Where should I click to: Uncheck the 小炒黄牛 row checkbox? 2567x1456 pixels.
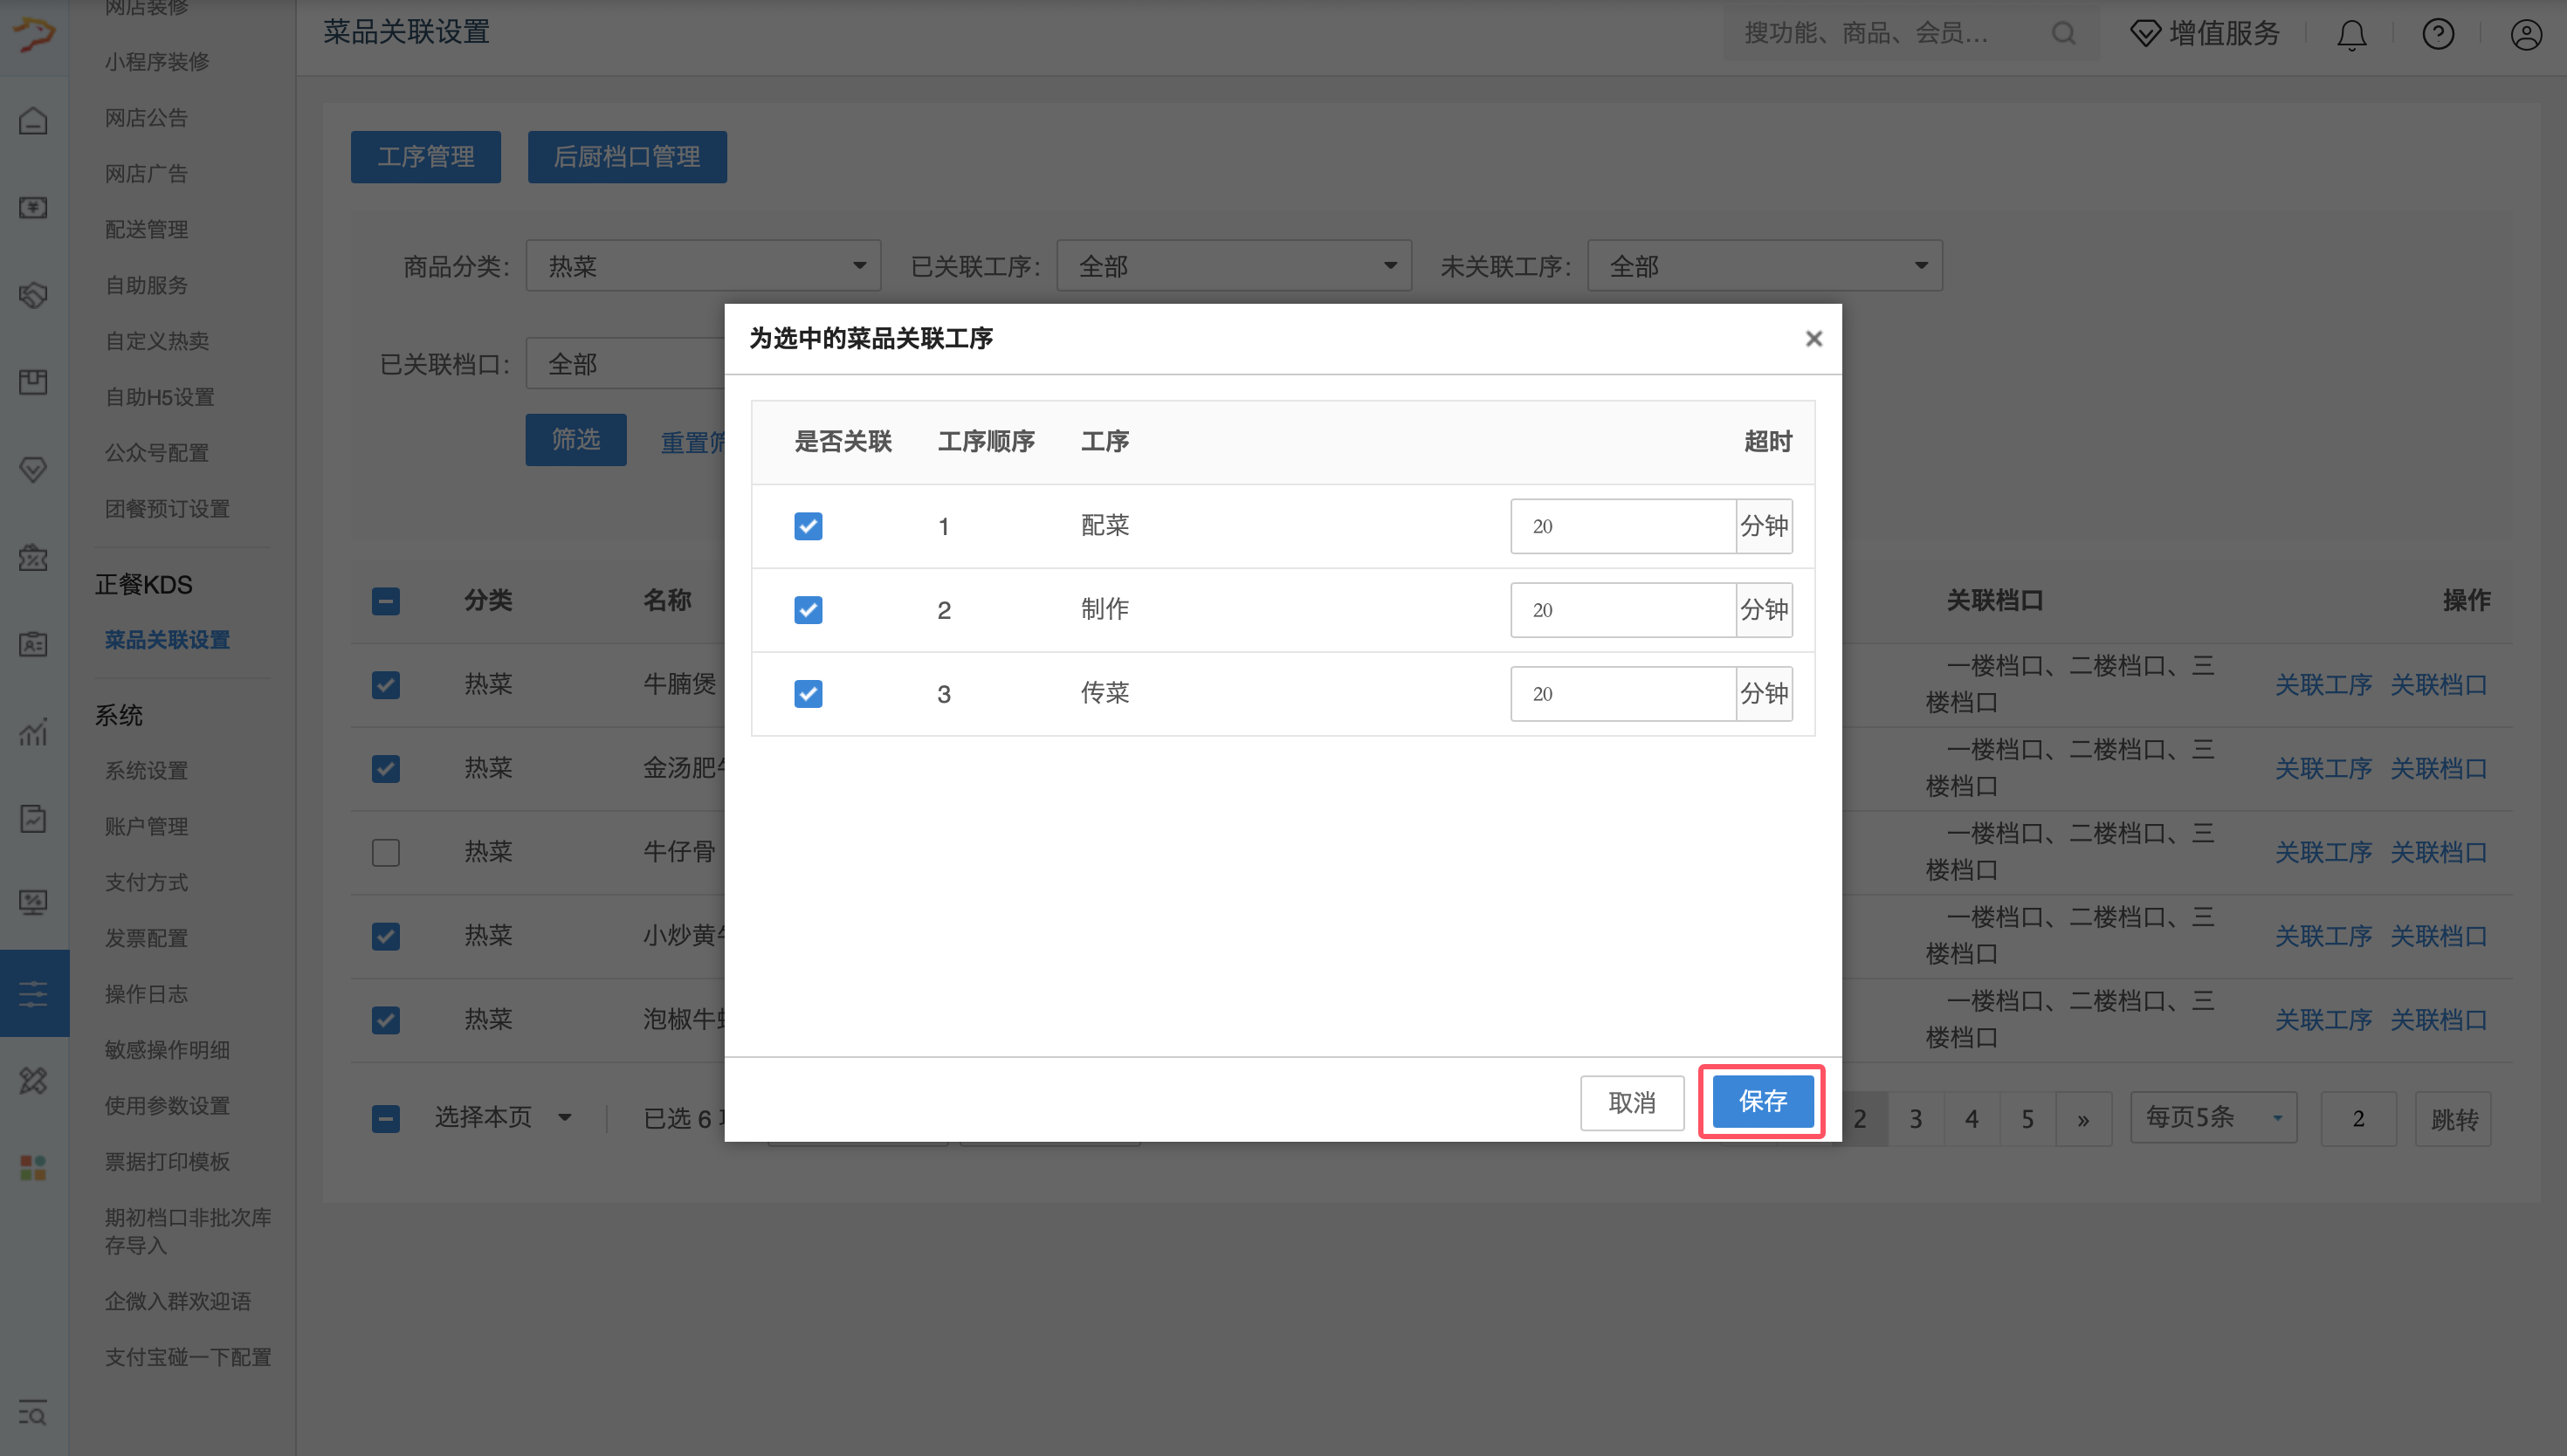click(x=386, y=936)
